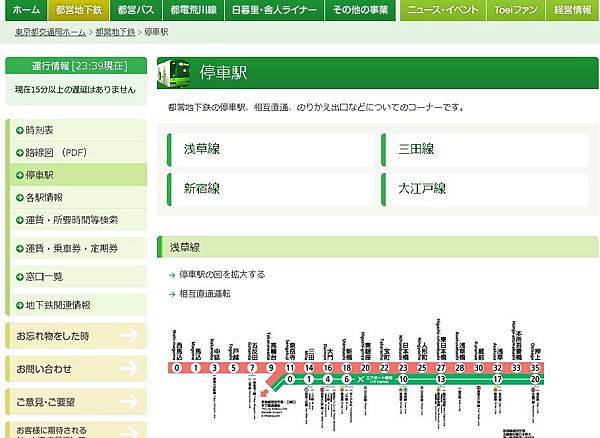
Task: Select the 都営地下鉄 navigation tab
Action: [78, 10]
